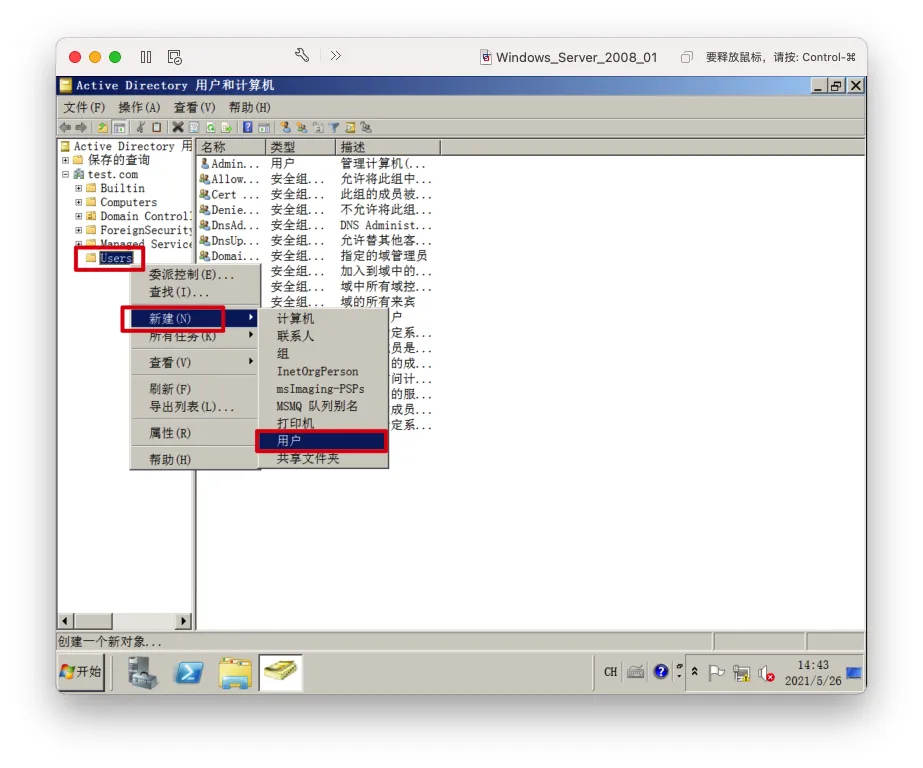Select 组 in the New submenu
Viewport: 923px width, 768px height.
[x=323, y=354]
